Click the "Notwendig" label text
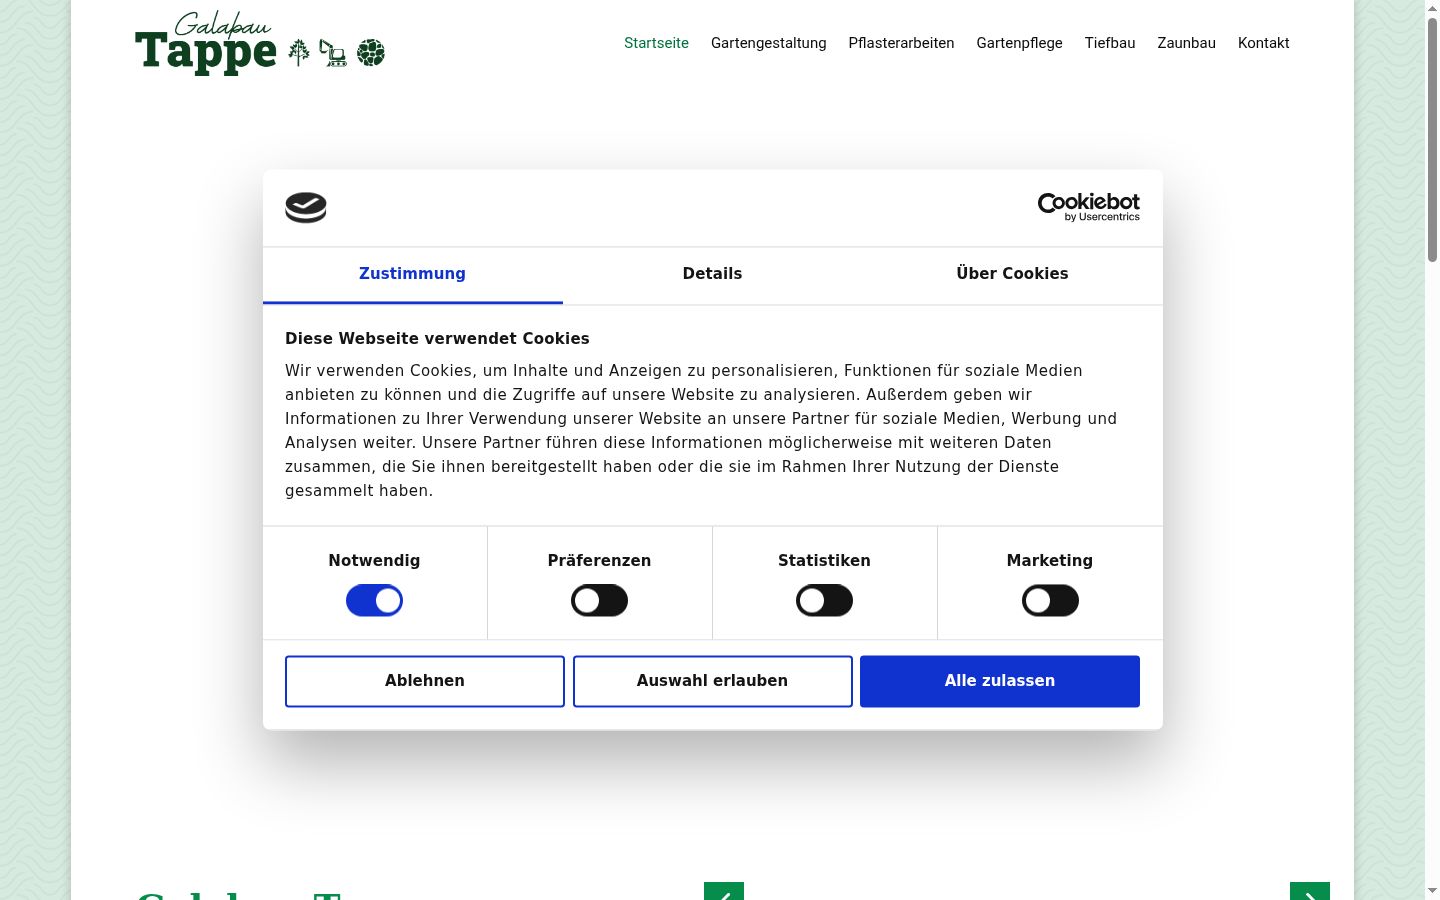 [x=374, y=561]
